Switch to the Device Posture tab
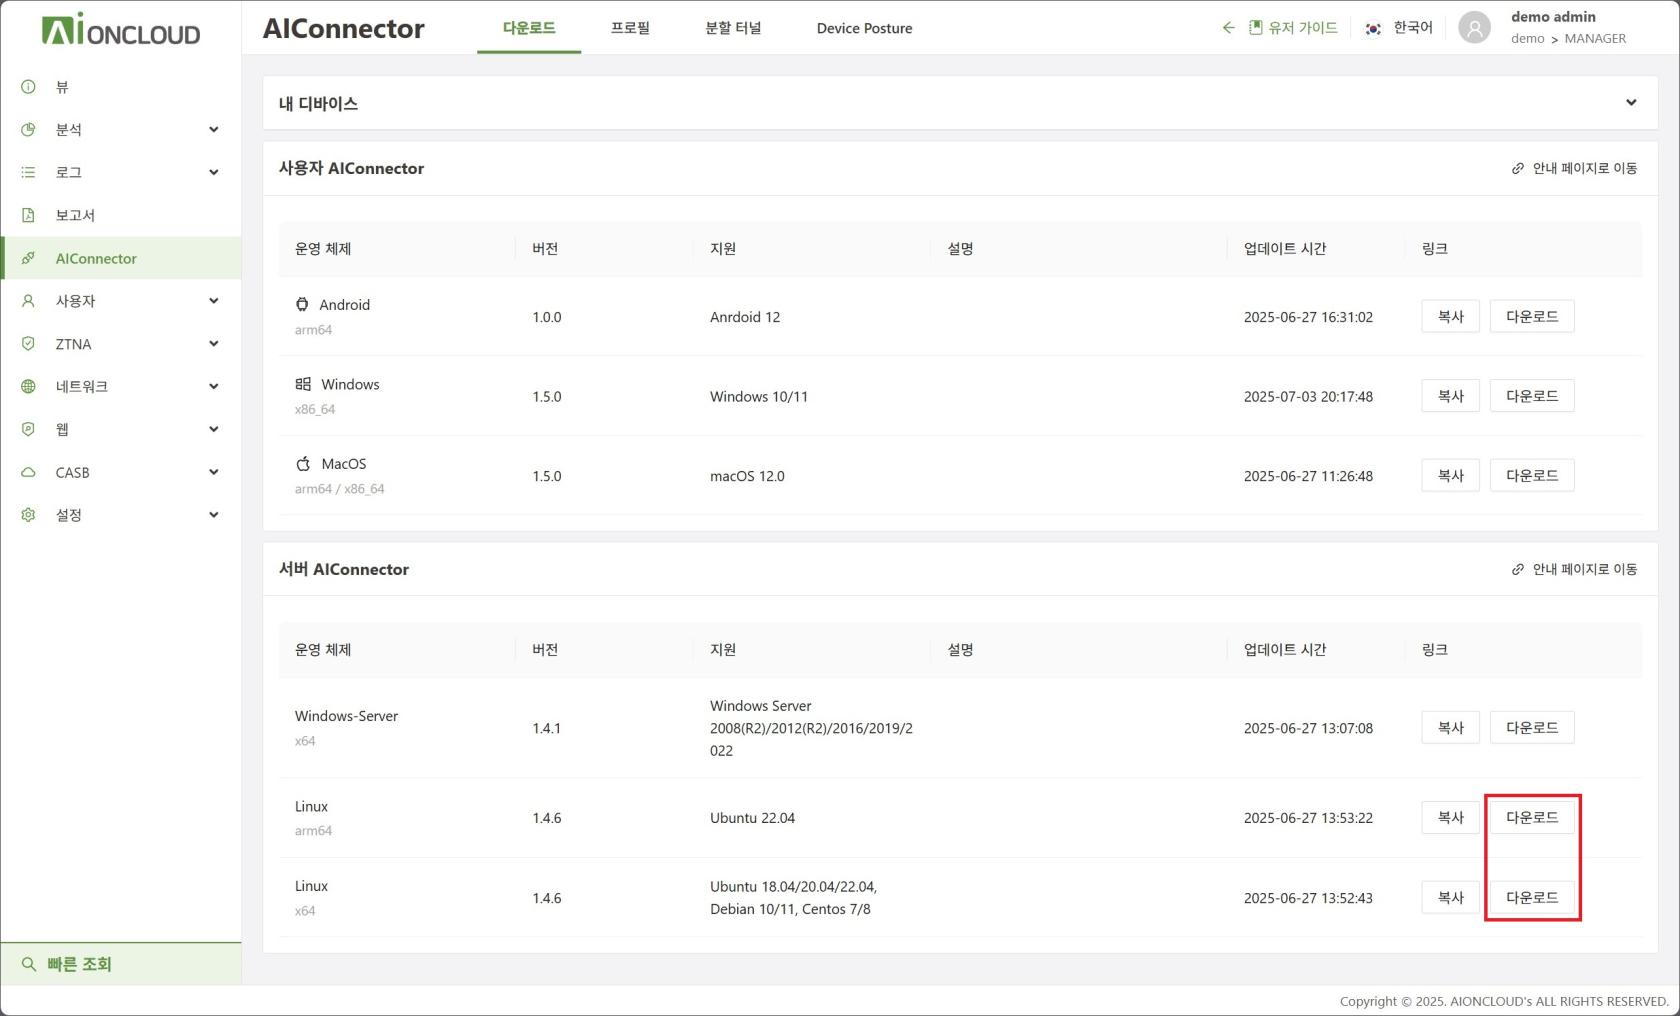This screenshot has height=1016, width=1680. point(864,28)
